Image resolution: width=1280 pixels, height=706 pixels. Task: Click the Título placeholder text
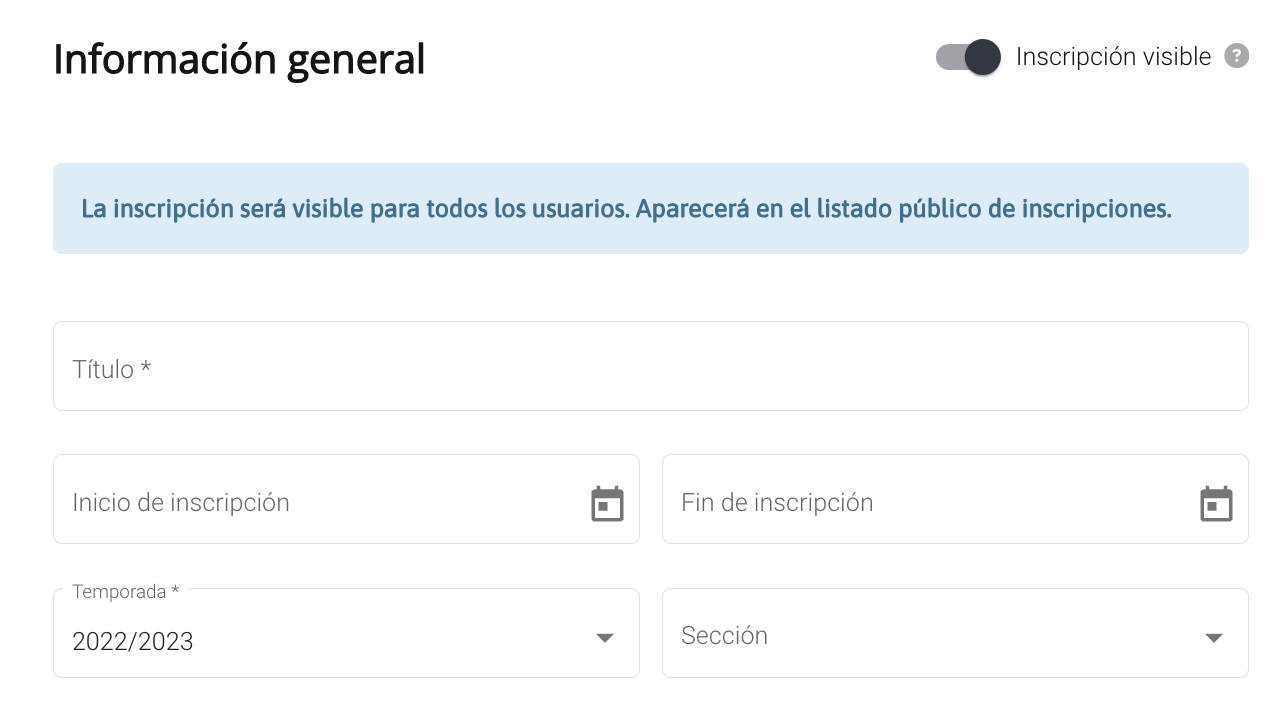[112, 369]
